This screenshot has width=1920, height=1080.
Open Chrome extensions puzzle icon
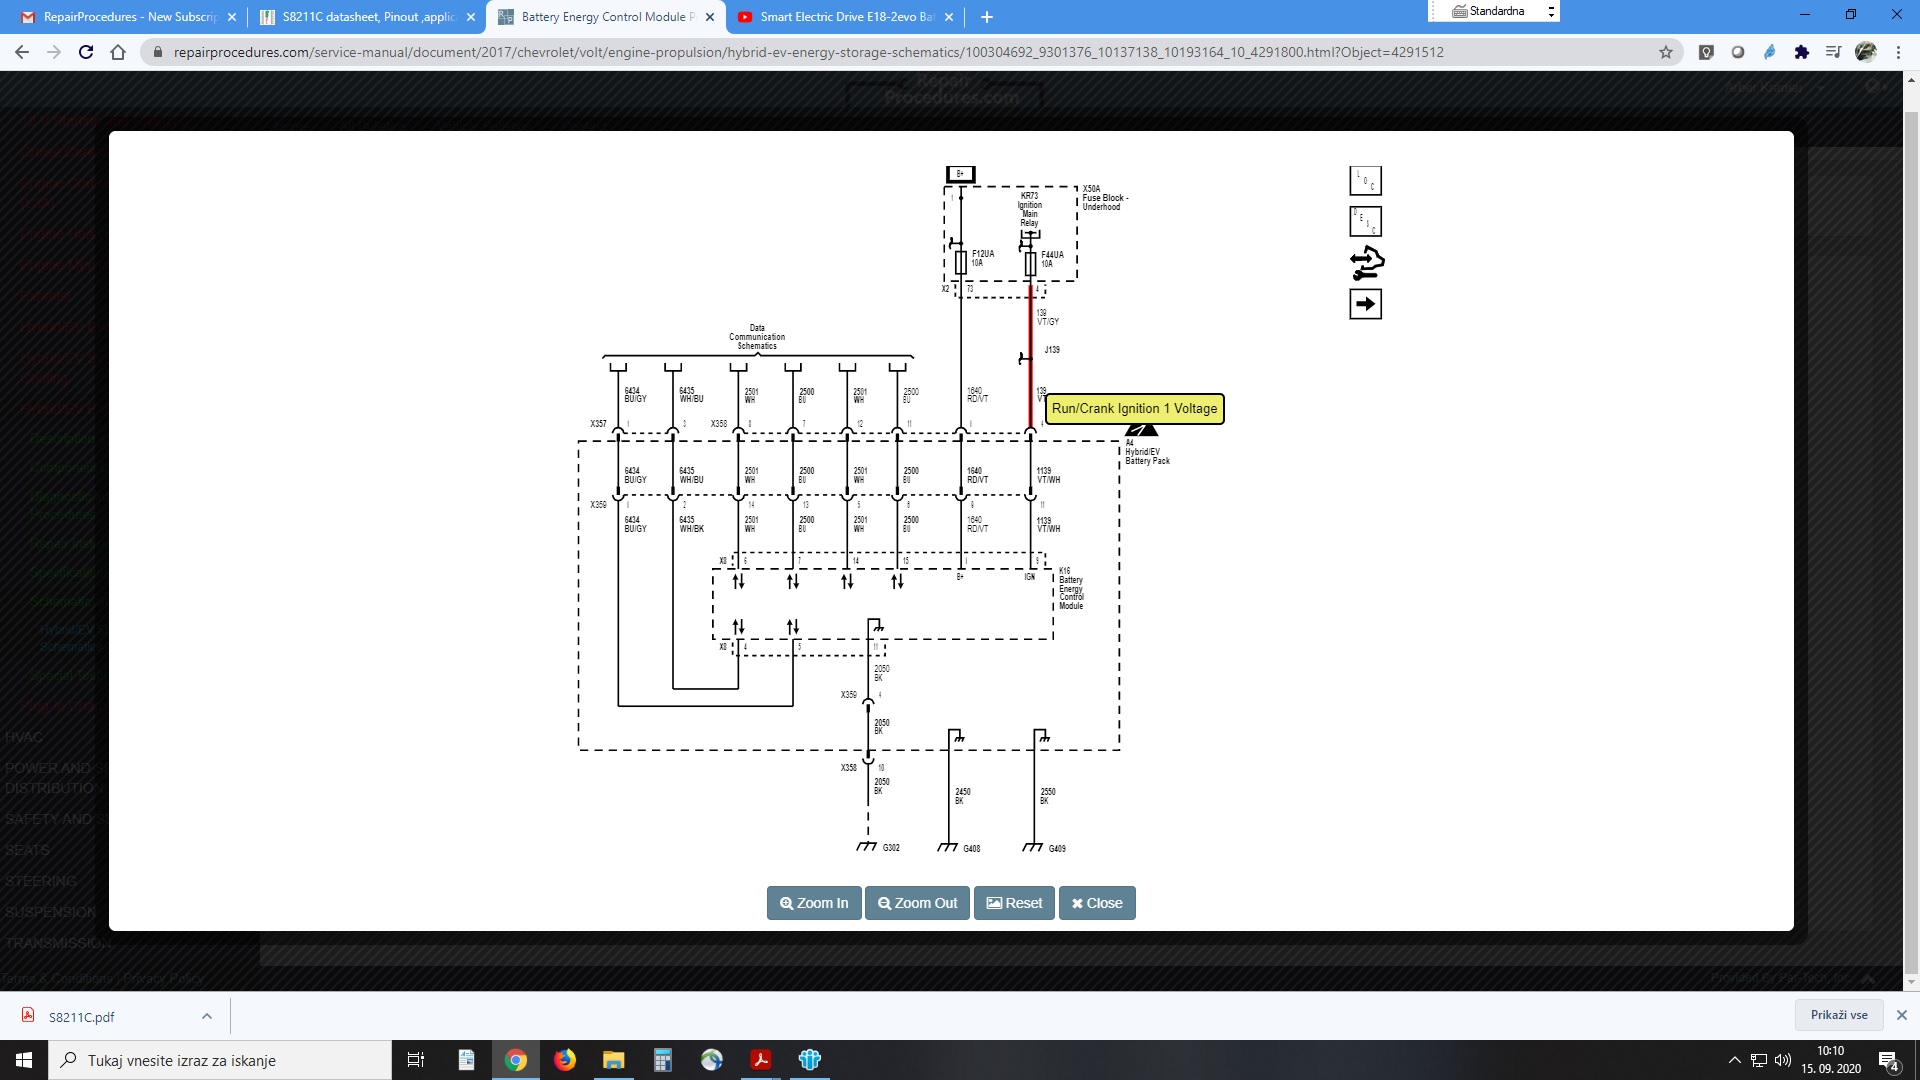click(1802, 52)
